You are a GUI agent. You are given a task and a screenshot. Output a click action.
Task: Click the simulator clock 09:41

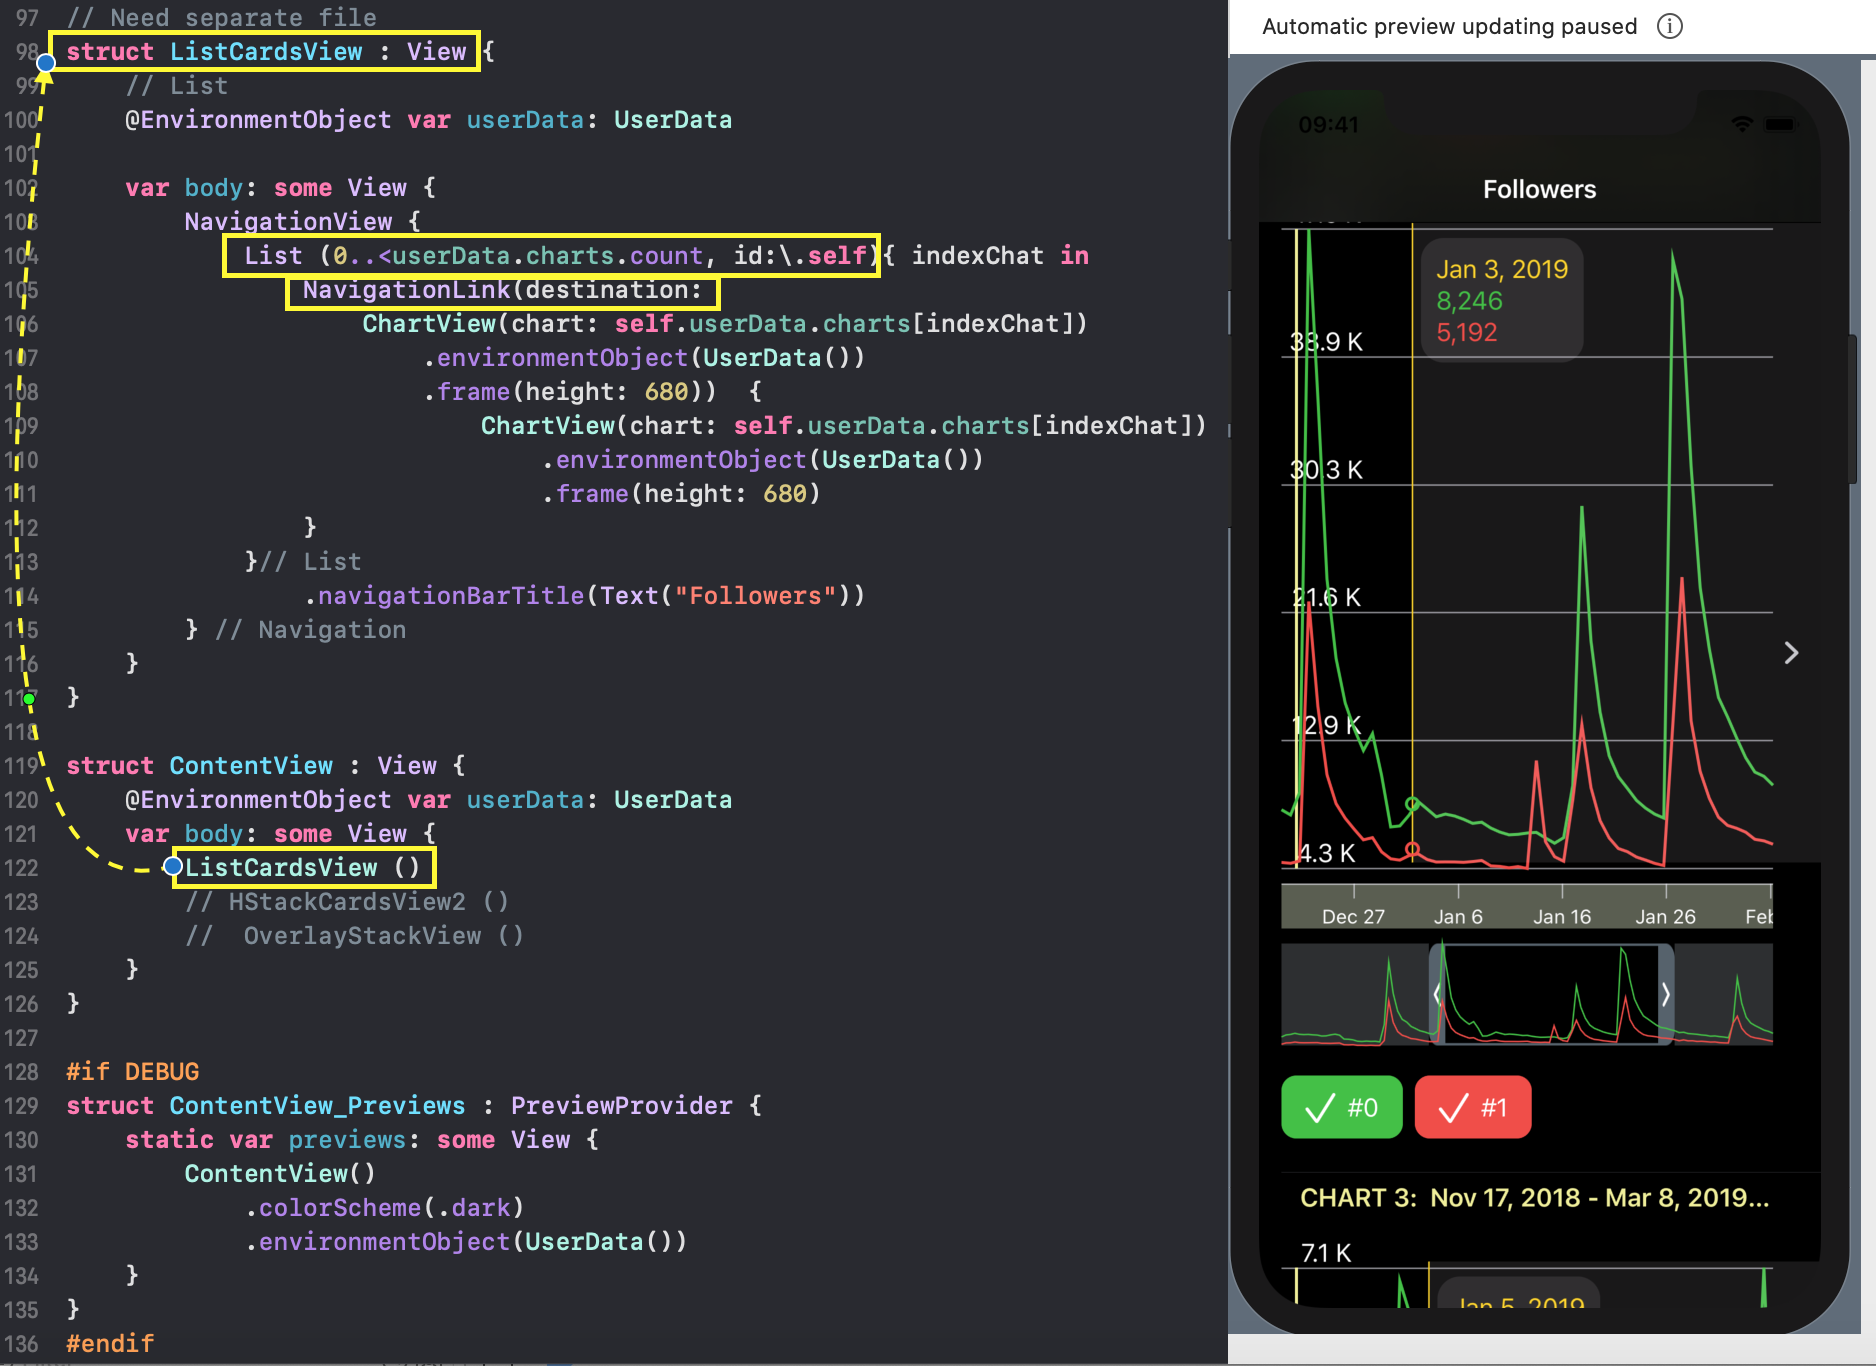click(1328, 125)
